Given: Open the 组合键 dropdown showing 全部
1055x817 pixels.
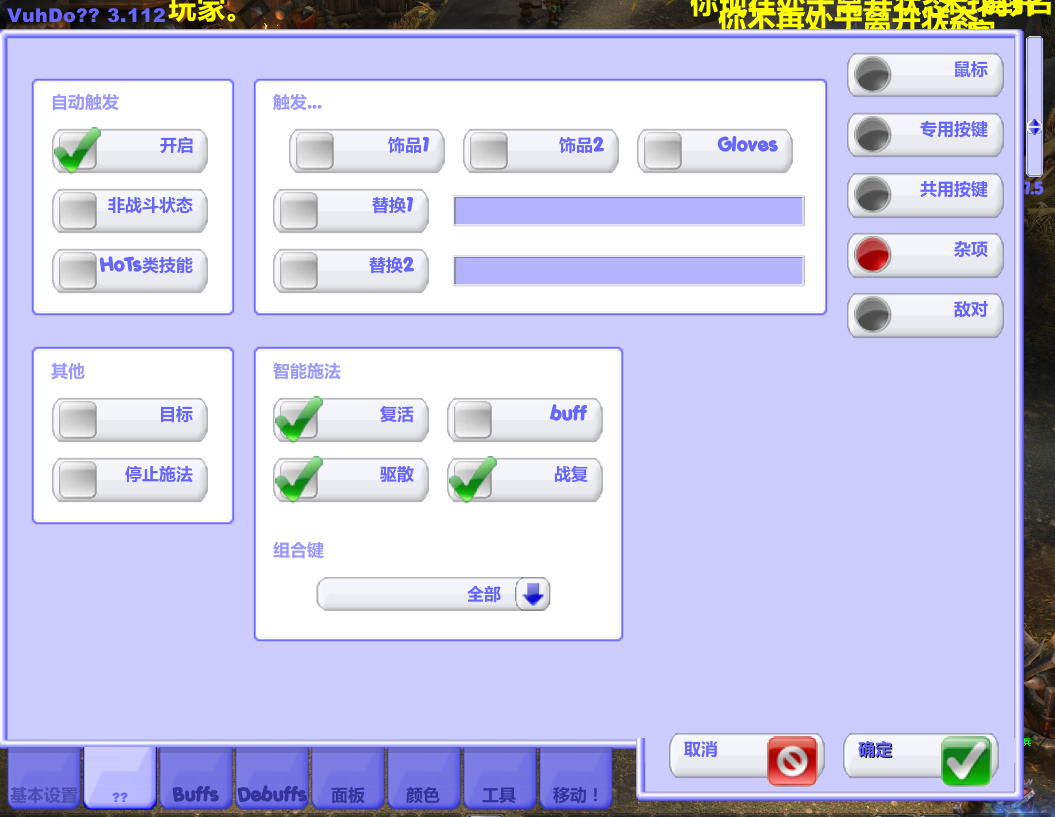Looking at the screenshot, I should point(433,593).
